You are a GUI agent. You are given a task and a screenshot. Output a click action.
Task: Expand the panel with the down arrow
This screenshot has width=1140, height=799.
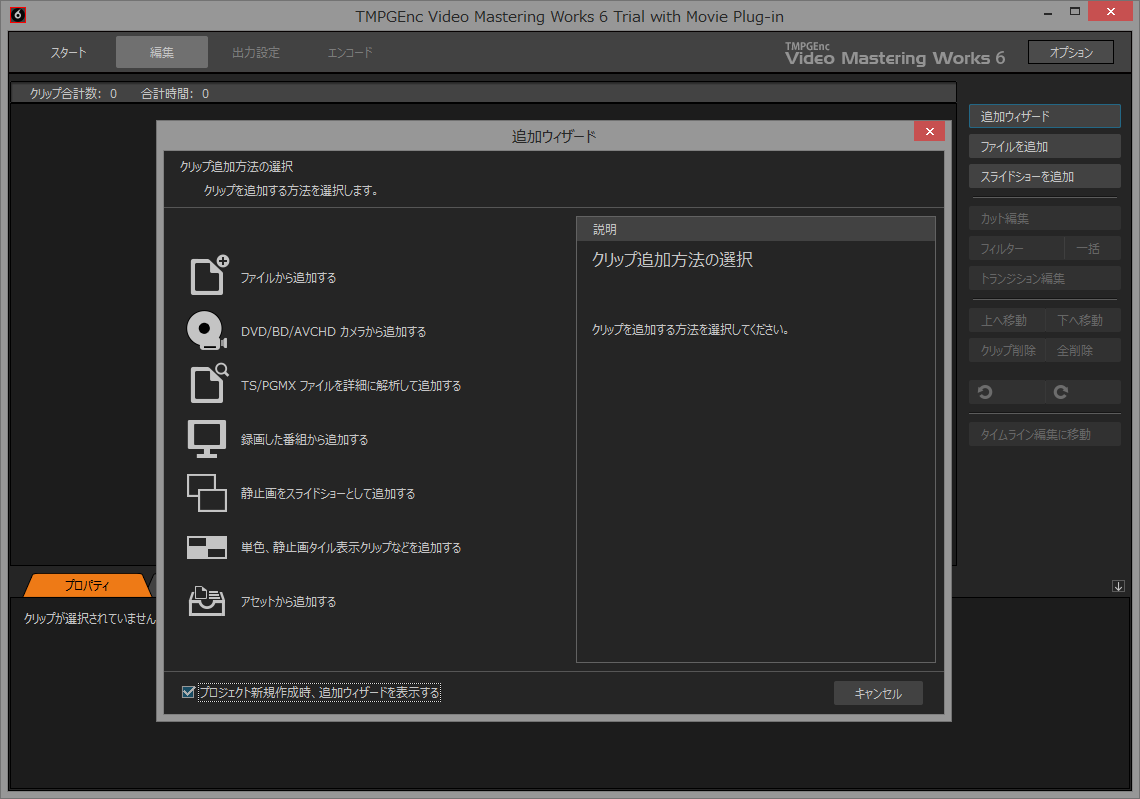[x=1118, y=586]
